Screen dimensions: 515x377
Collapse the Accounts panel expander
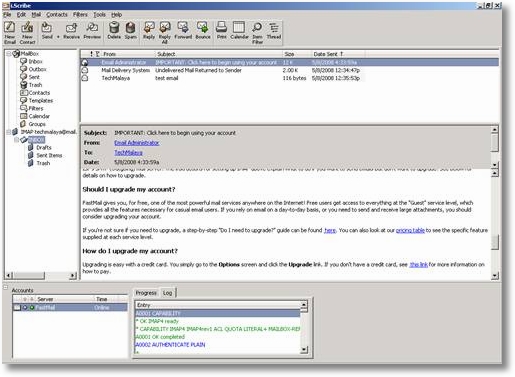(x=6, y=287)
